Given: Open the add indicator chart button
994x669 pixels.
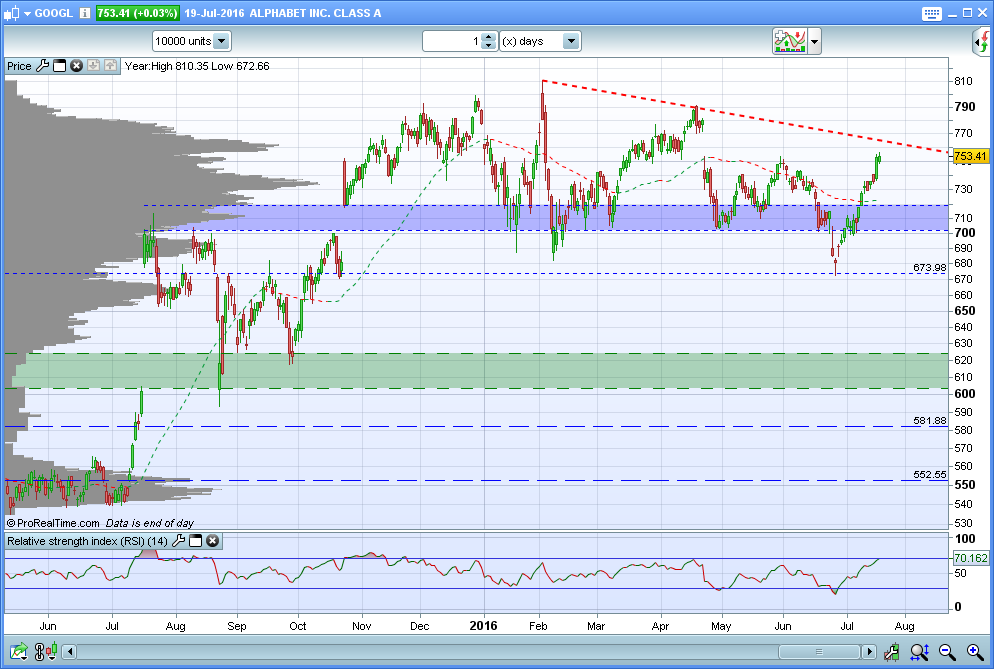Looking at the screenshot, I should pos(789,41).
